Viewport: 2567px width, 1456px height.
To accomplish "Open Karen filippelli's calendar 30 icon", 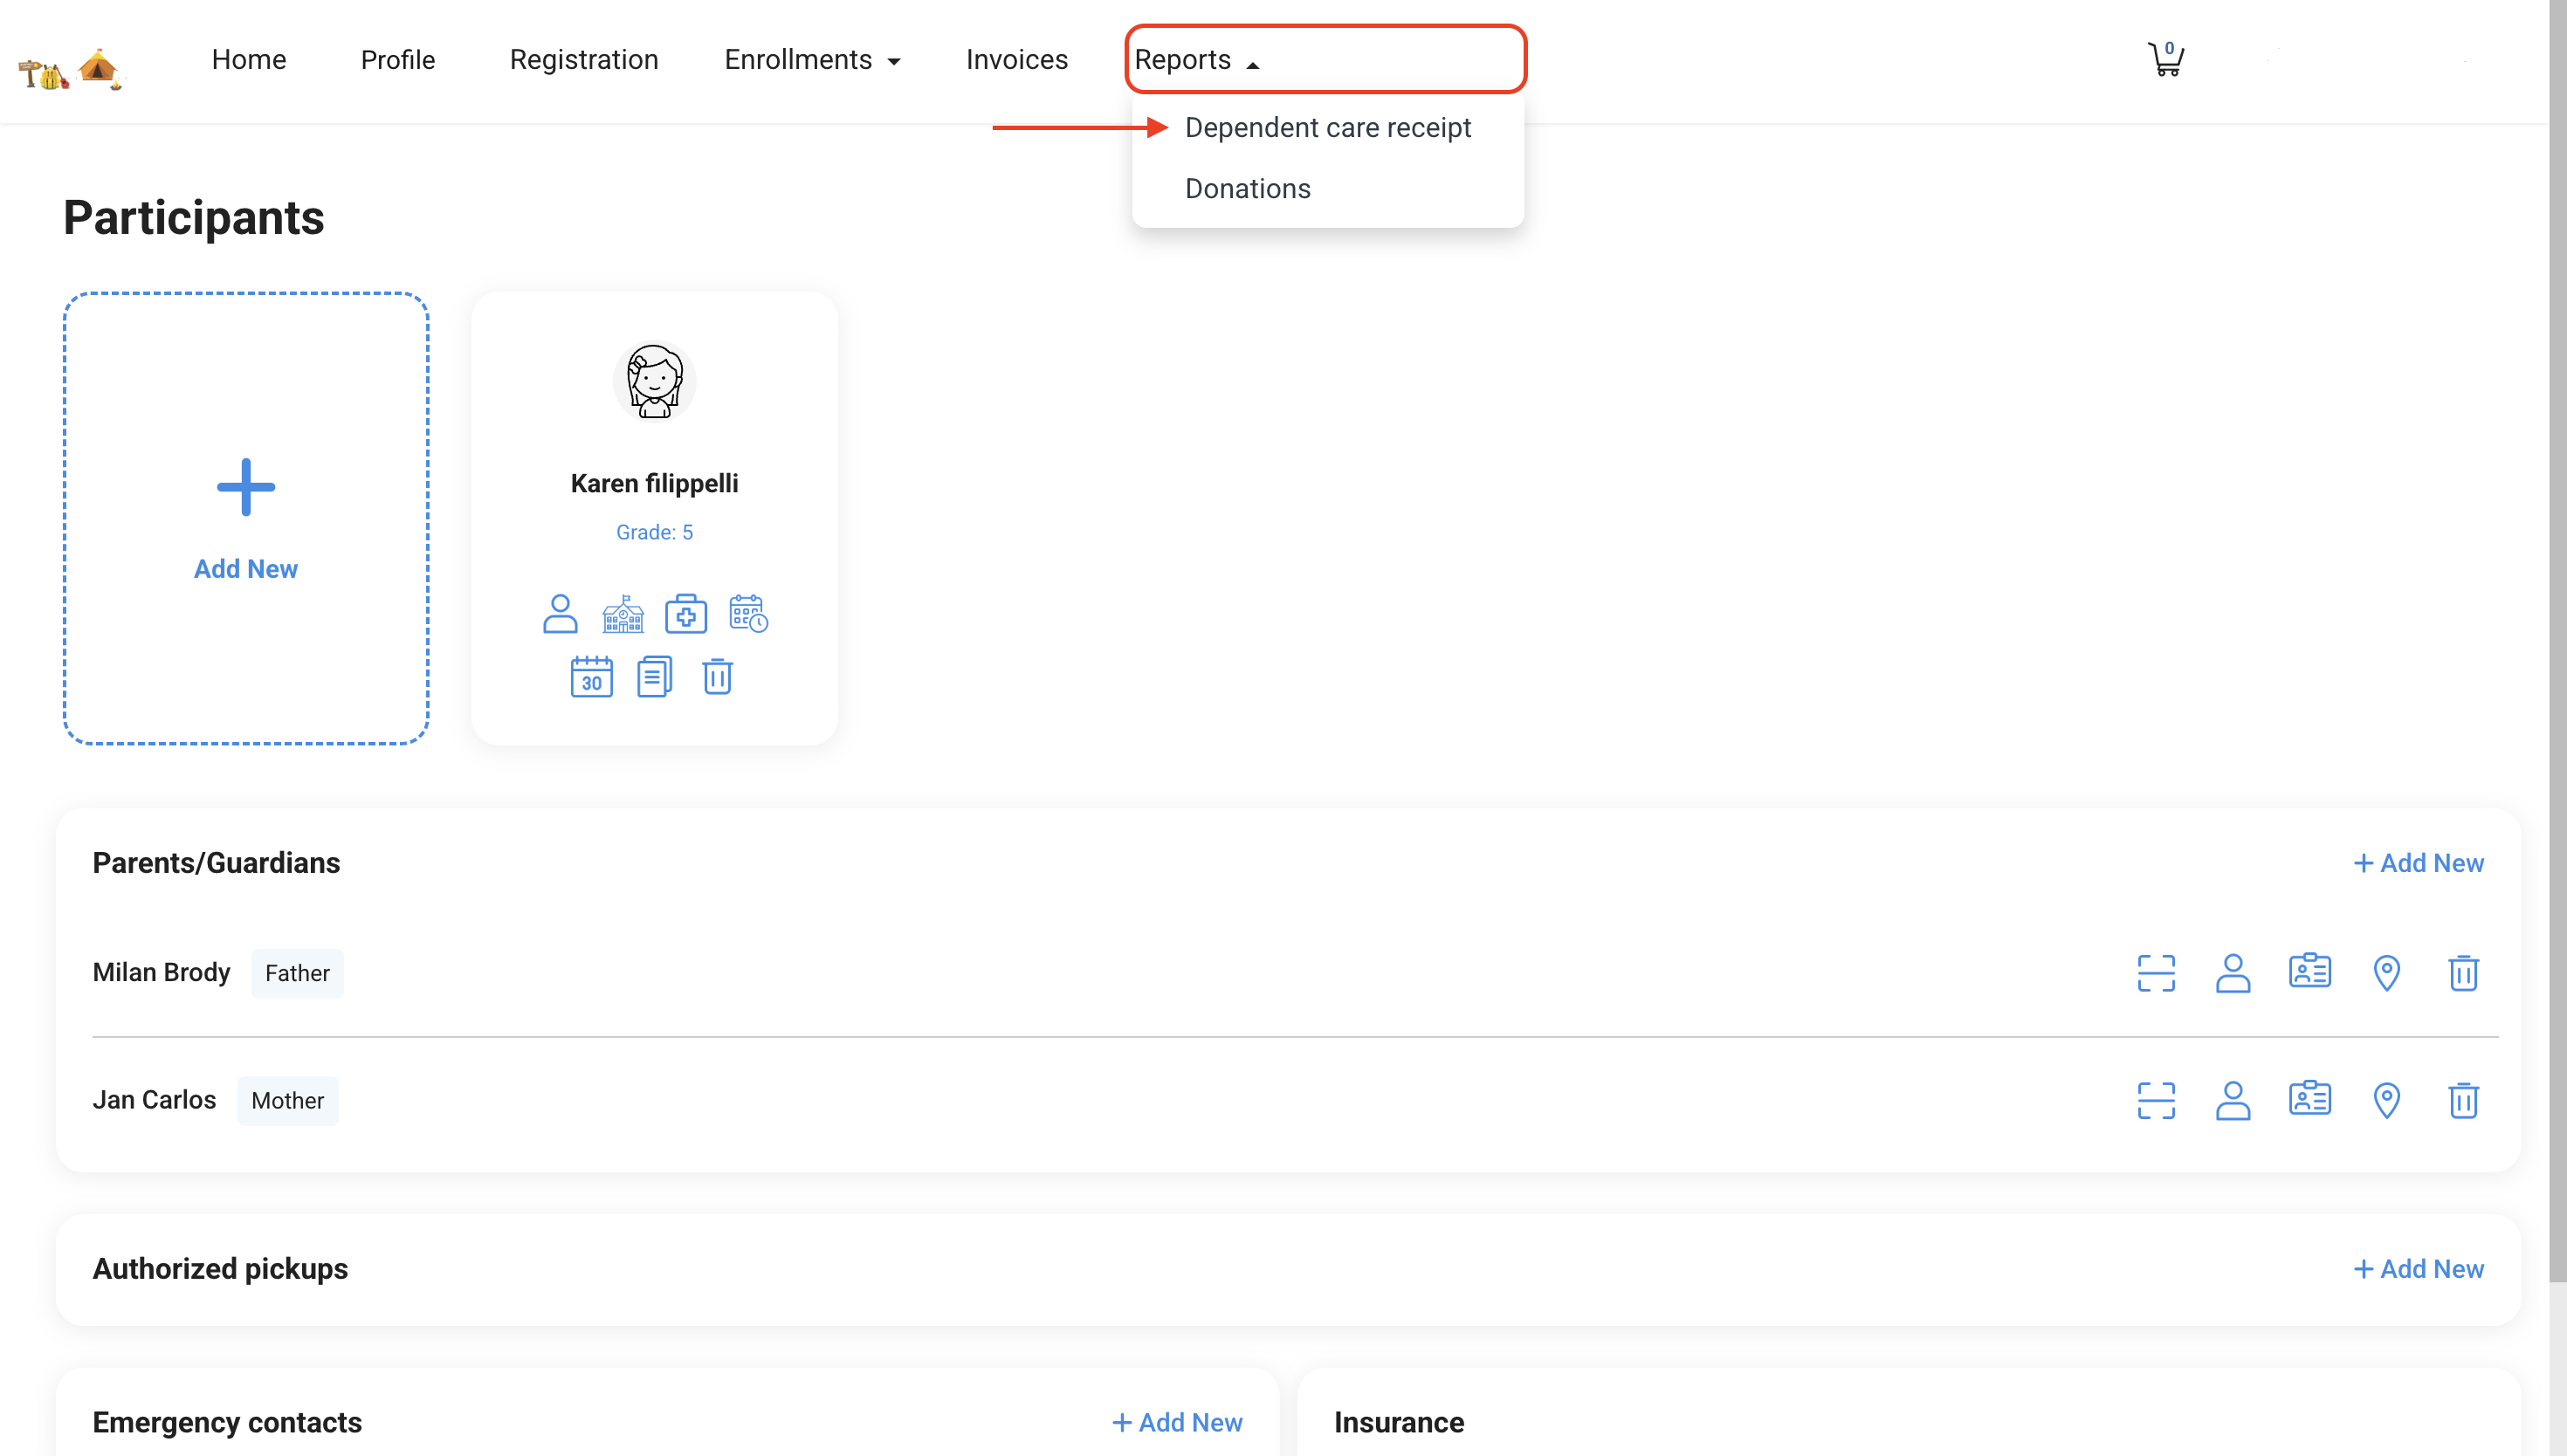I will (x=591, y=677).
